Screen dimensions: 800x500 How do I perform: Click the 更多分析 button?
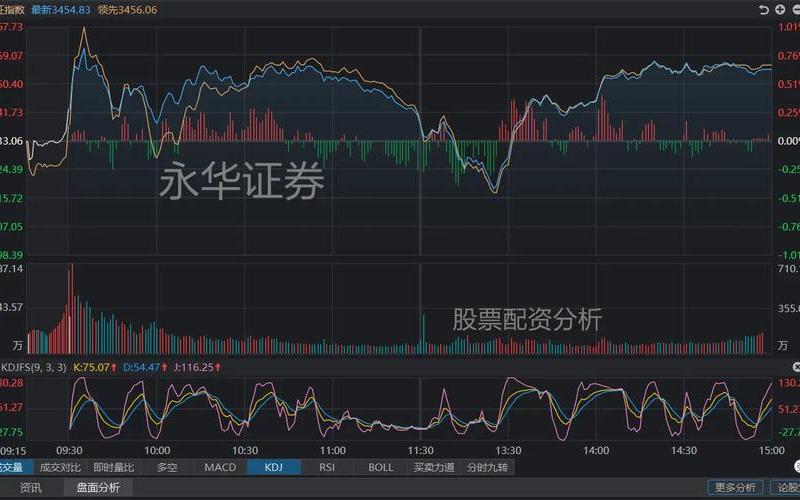coord(735,488)
